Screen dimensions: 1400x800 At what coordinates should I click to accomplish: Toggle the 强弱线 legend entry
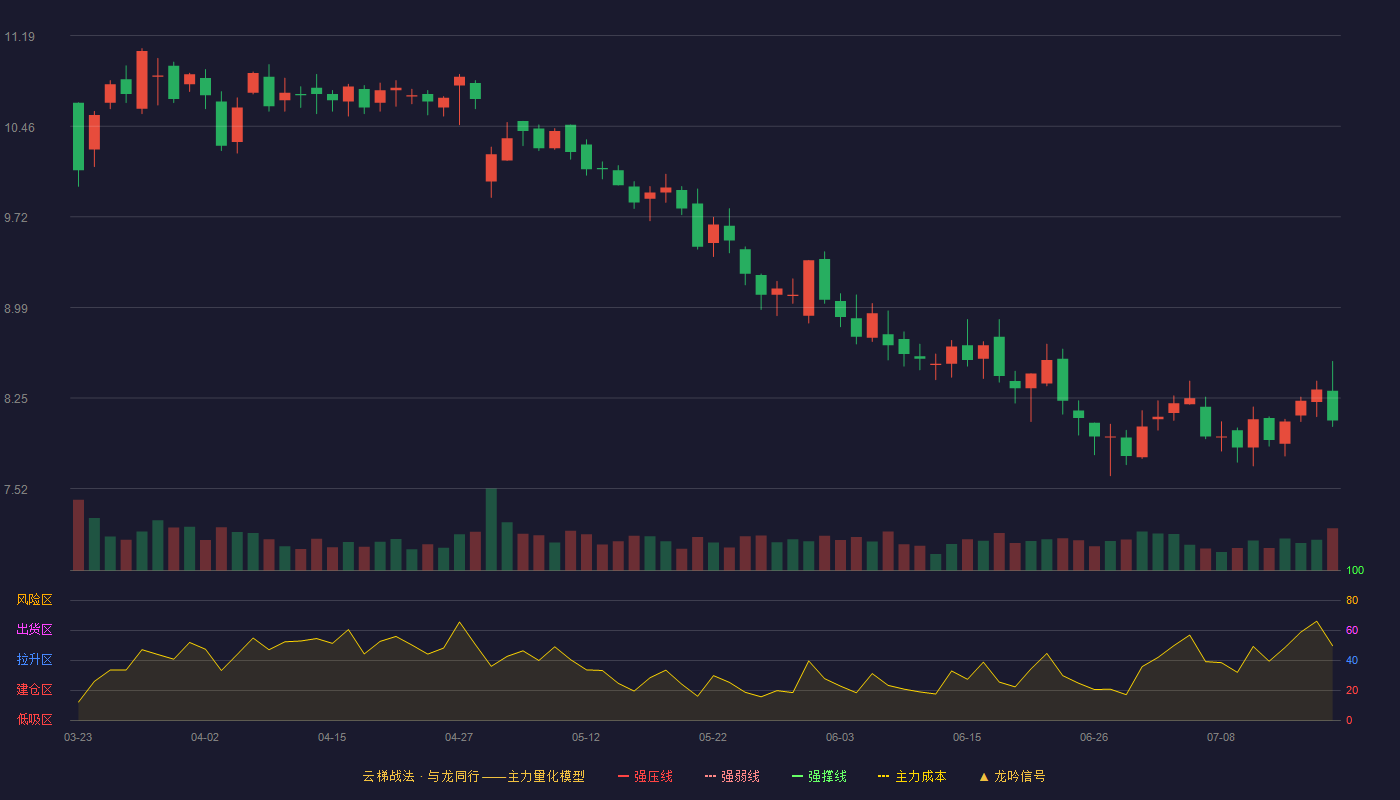pyautogui.click(x=732, y=776)
